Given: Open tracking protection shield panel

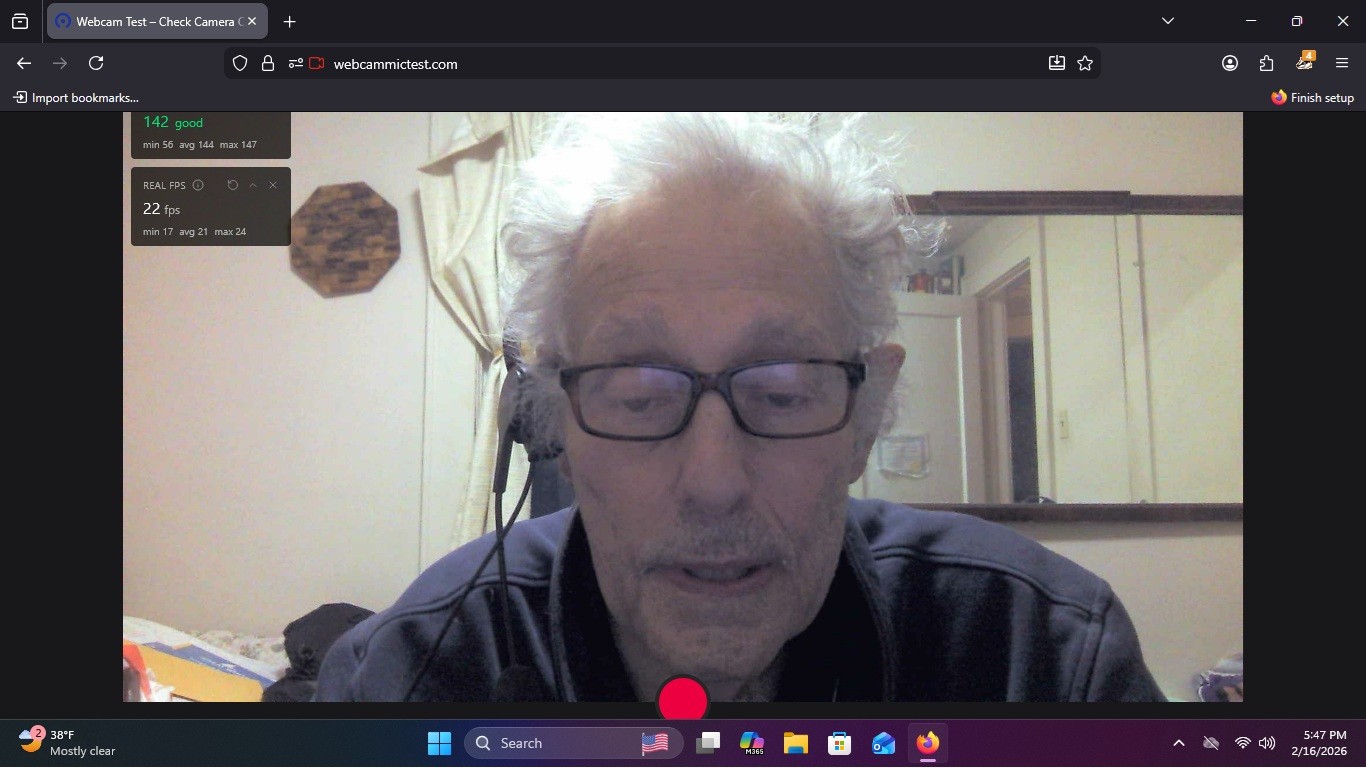Looking at the screenshot, I should pos(240,63).
